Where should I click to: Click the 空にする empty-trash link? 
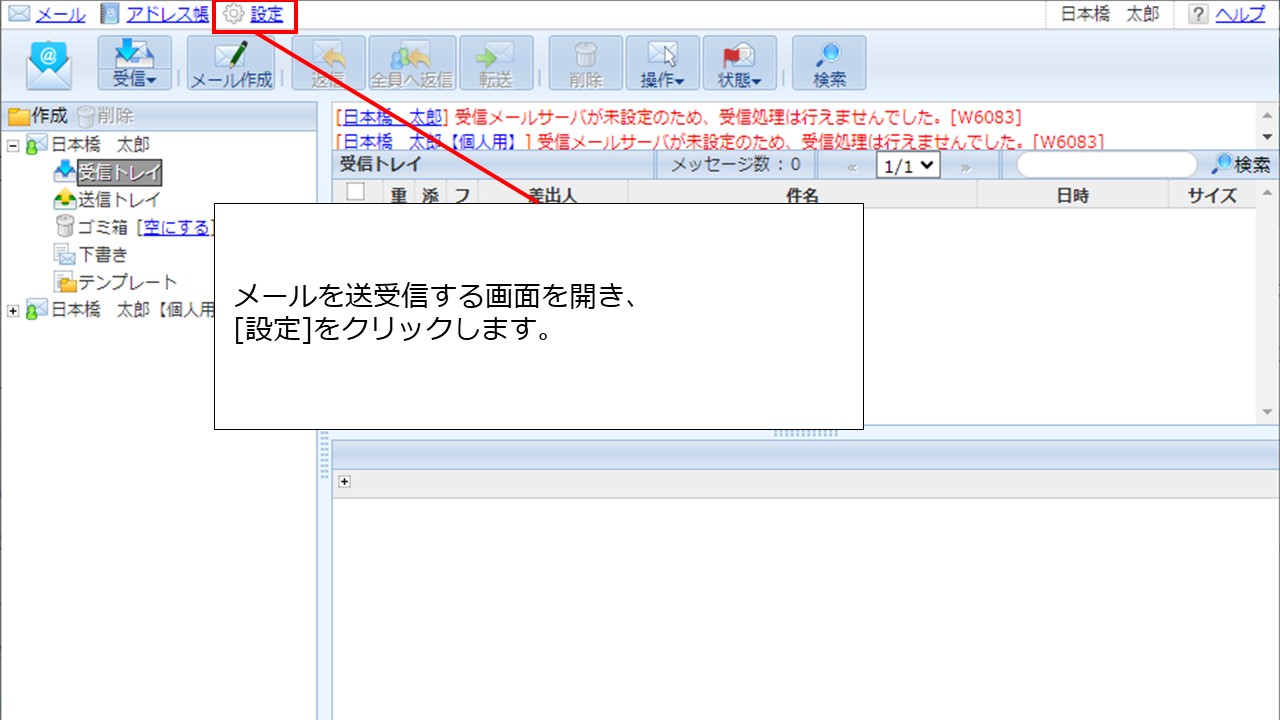178,227
